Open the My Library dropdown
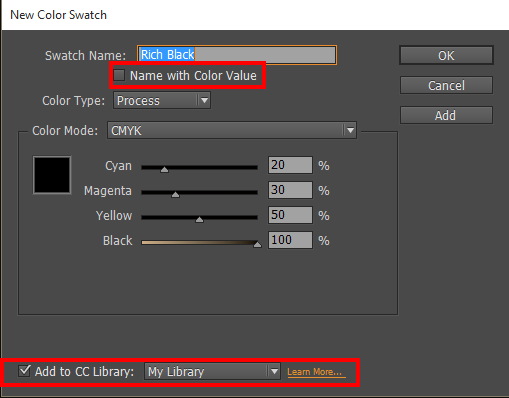The height and width of the screenshot is (398, 509). [x=212, y=371]
